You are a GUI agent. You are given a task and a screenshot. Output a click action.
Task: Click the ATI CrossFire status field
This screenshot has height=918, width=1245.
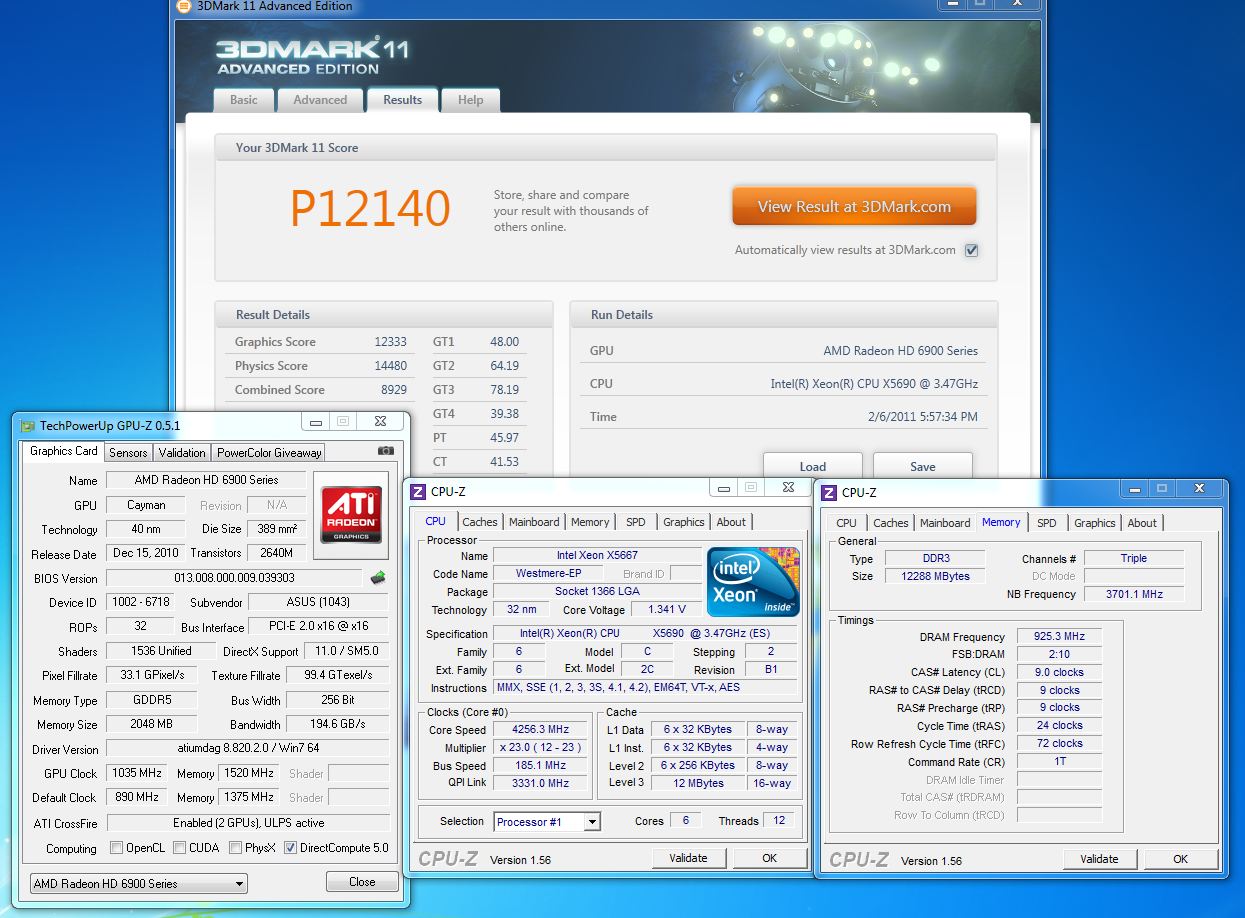(247, 822)
